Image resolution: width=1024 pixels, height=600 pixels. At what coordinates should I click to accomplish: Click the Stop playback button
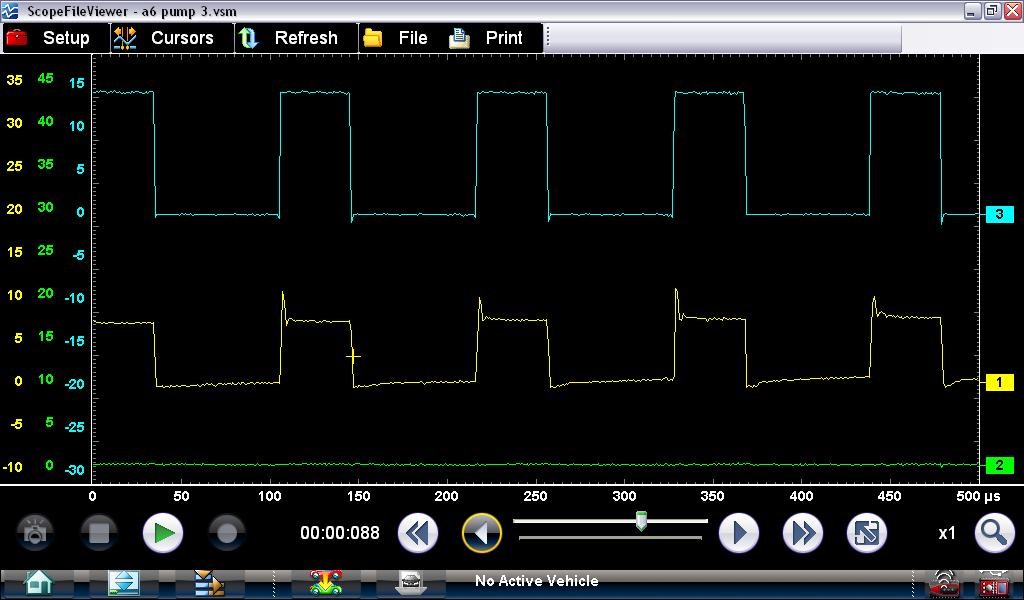99,533
